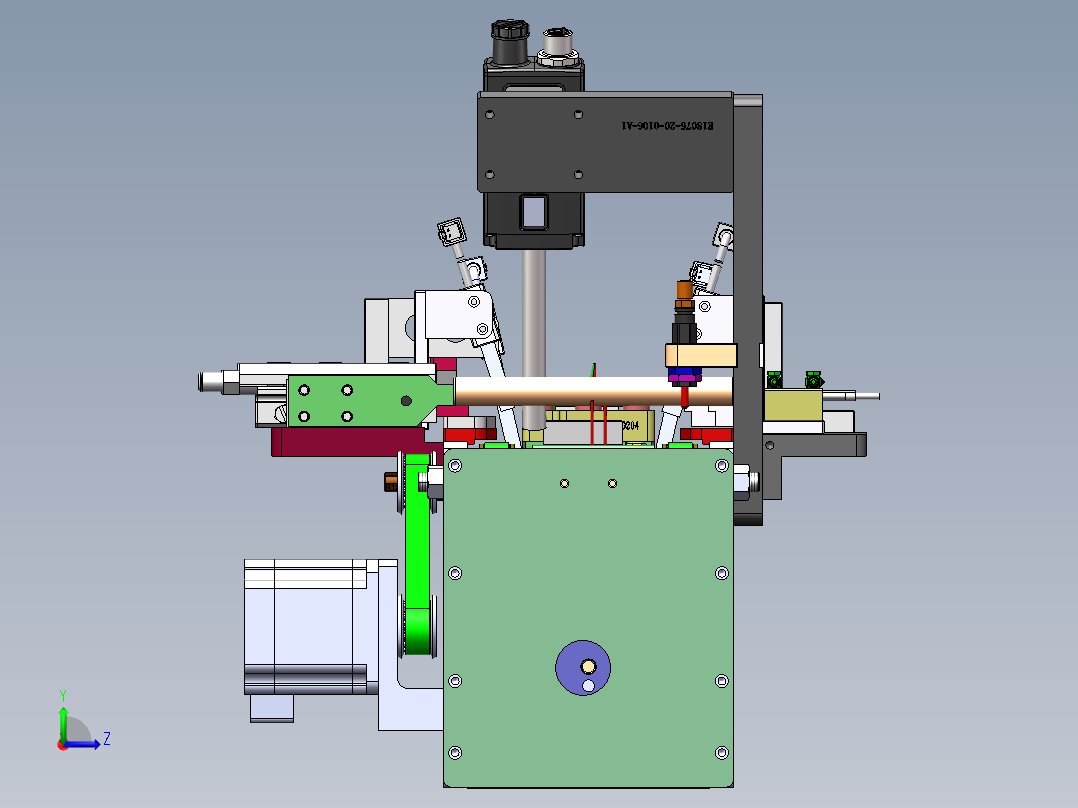Select the tall dark vertical support plate
The width and height of the screenshot is (1078, 808).
(748, 309)
